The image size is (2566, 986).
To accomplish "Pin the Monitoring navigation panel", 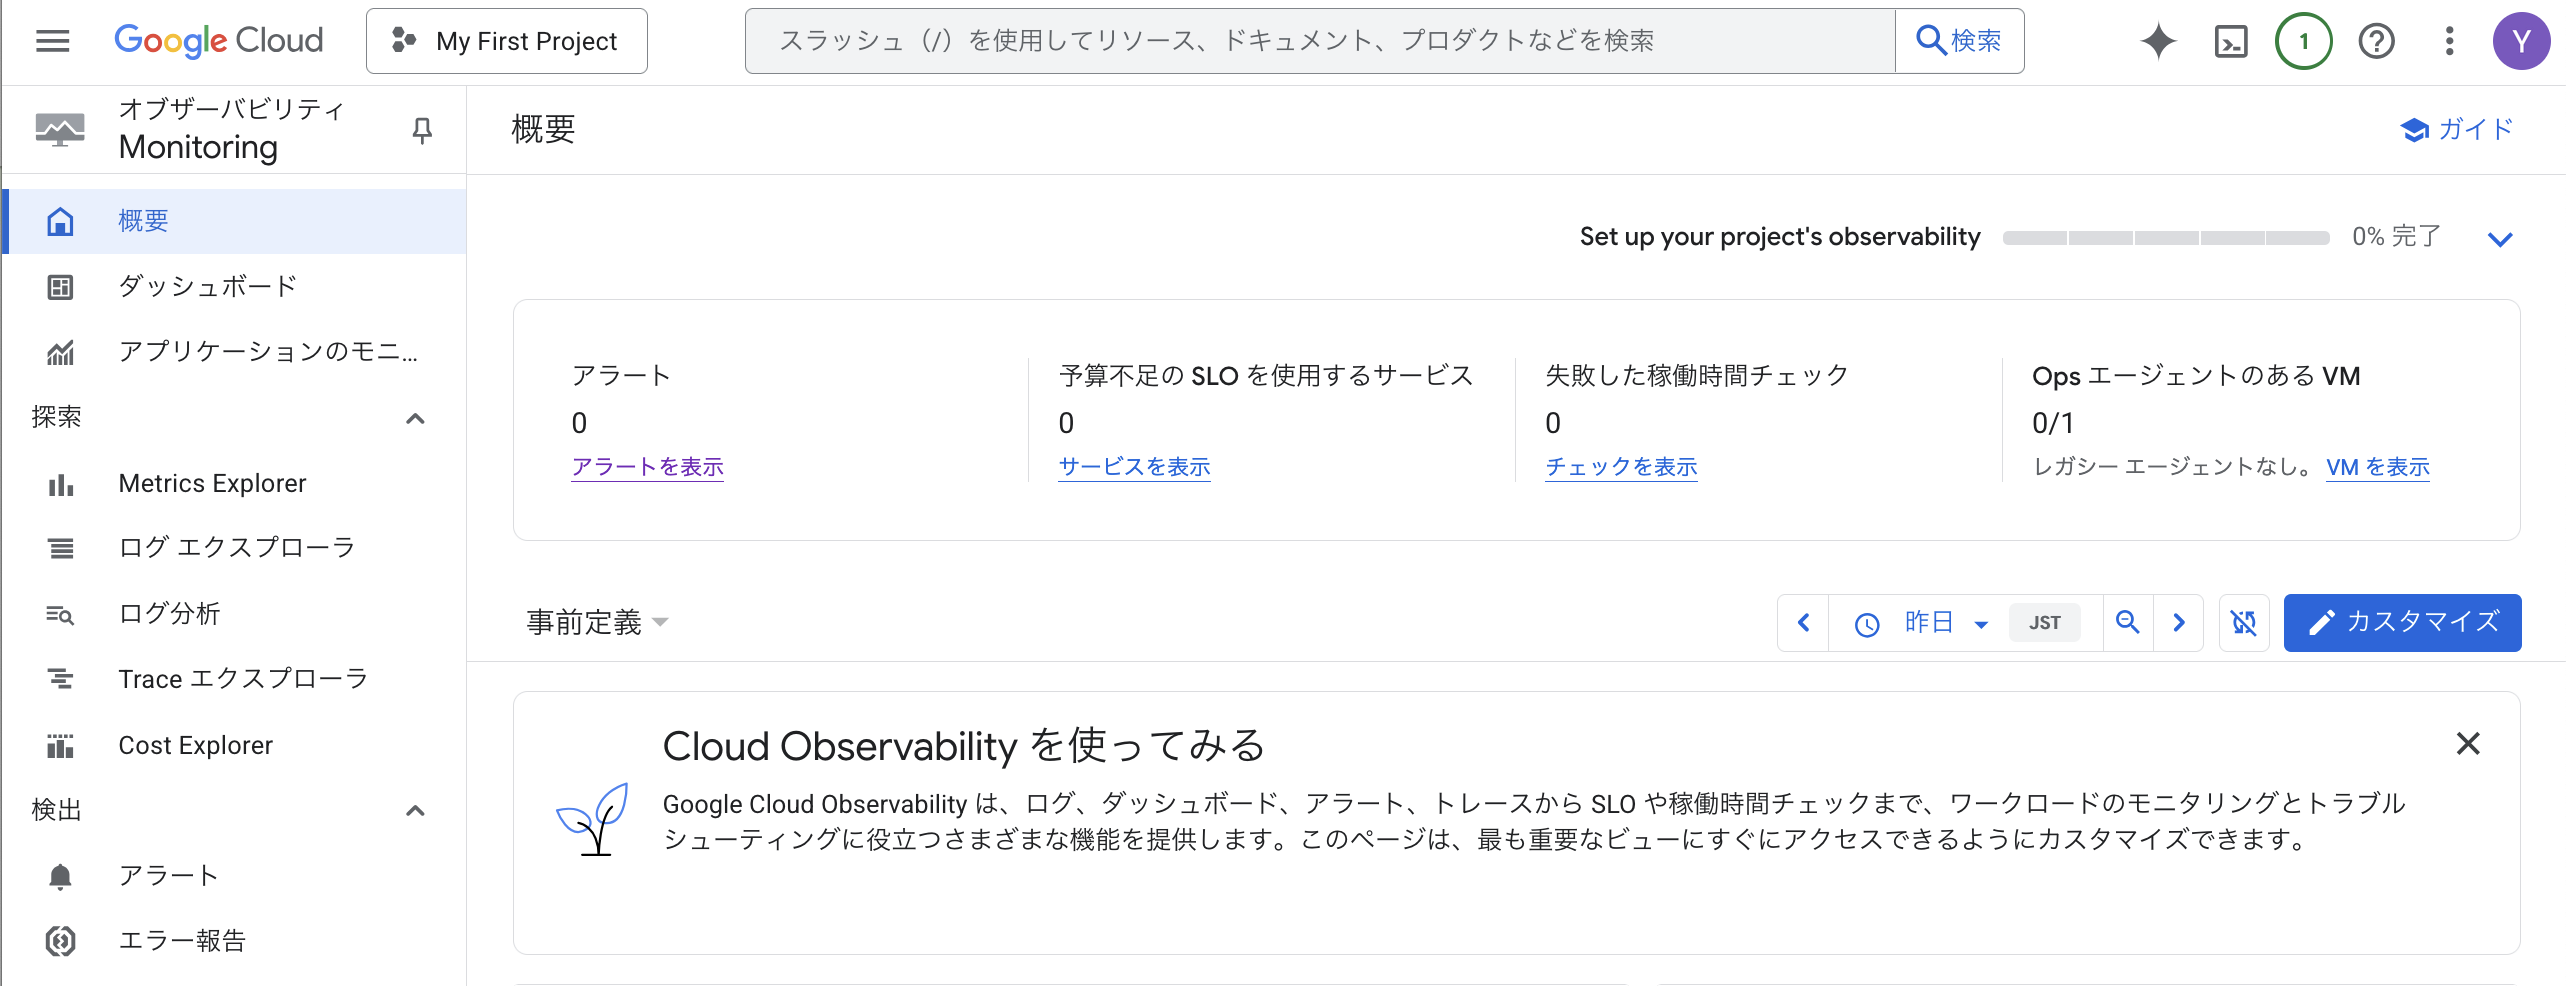I will (421, 130).
